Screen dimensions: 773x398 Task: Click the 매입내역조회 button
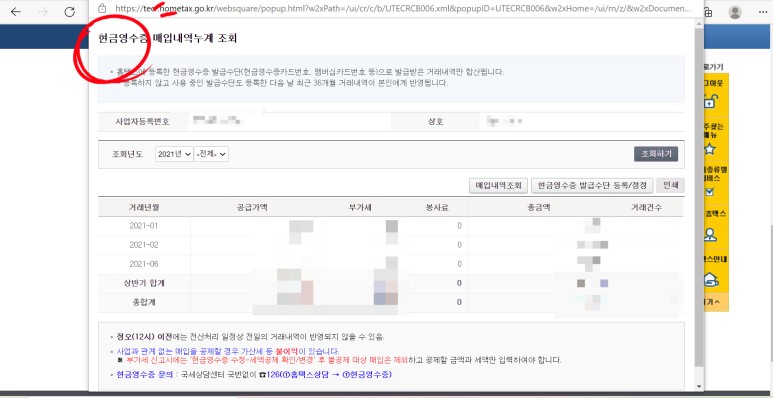[498, 185]
